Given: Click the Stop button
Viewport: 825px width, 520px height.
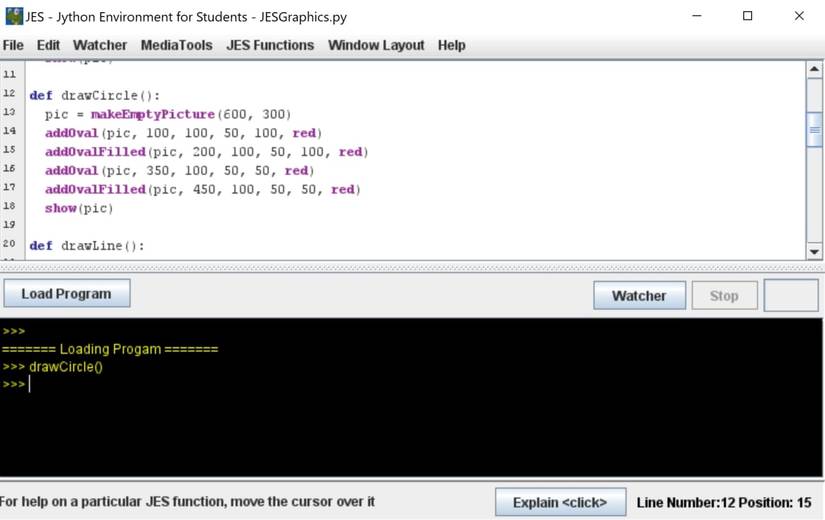Looking at the screenshot, I should pyautogui.click(x=725, y=296).
